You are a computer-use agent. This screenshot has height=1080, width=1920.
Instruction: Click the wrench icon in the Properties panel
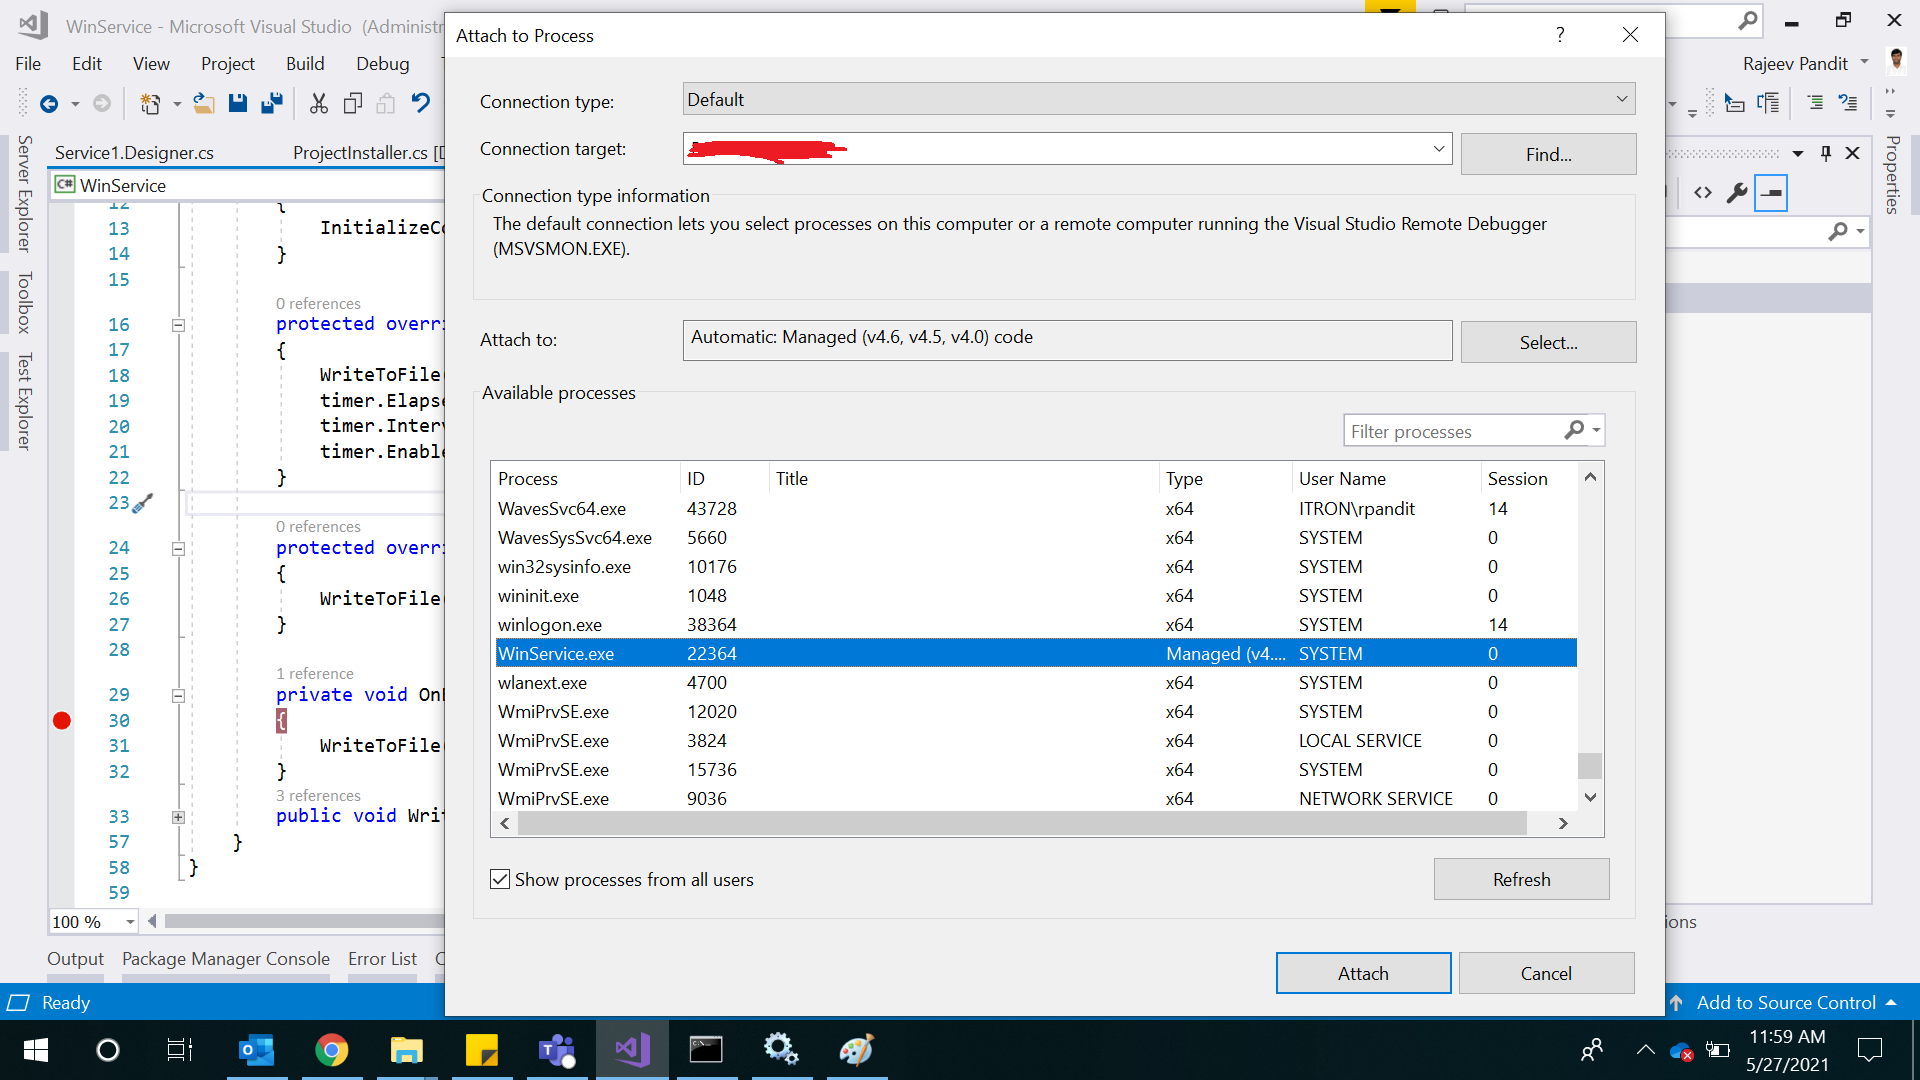coord(1738,192)
